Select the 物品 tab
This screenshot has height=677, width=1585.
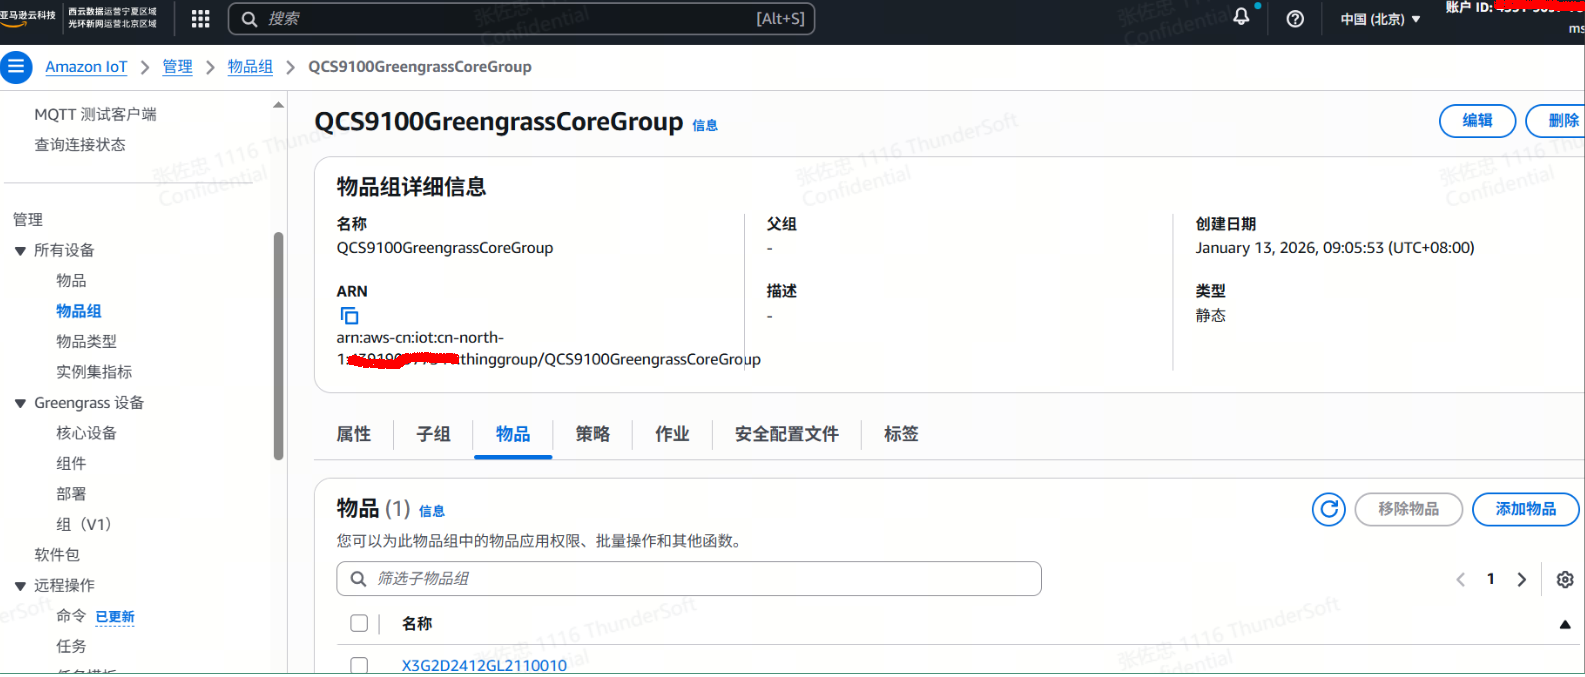513,434
